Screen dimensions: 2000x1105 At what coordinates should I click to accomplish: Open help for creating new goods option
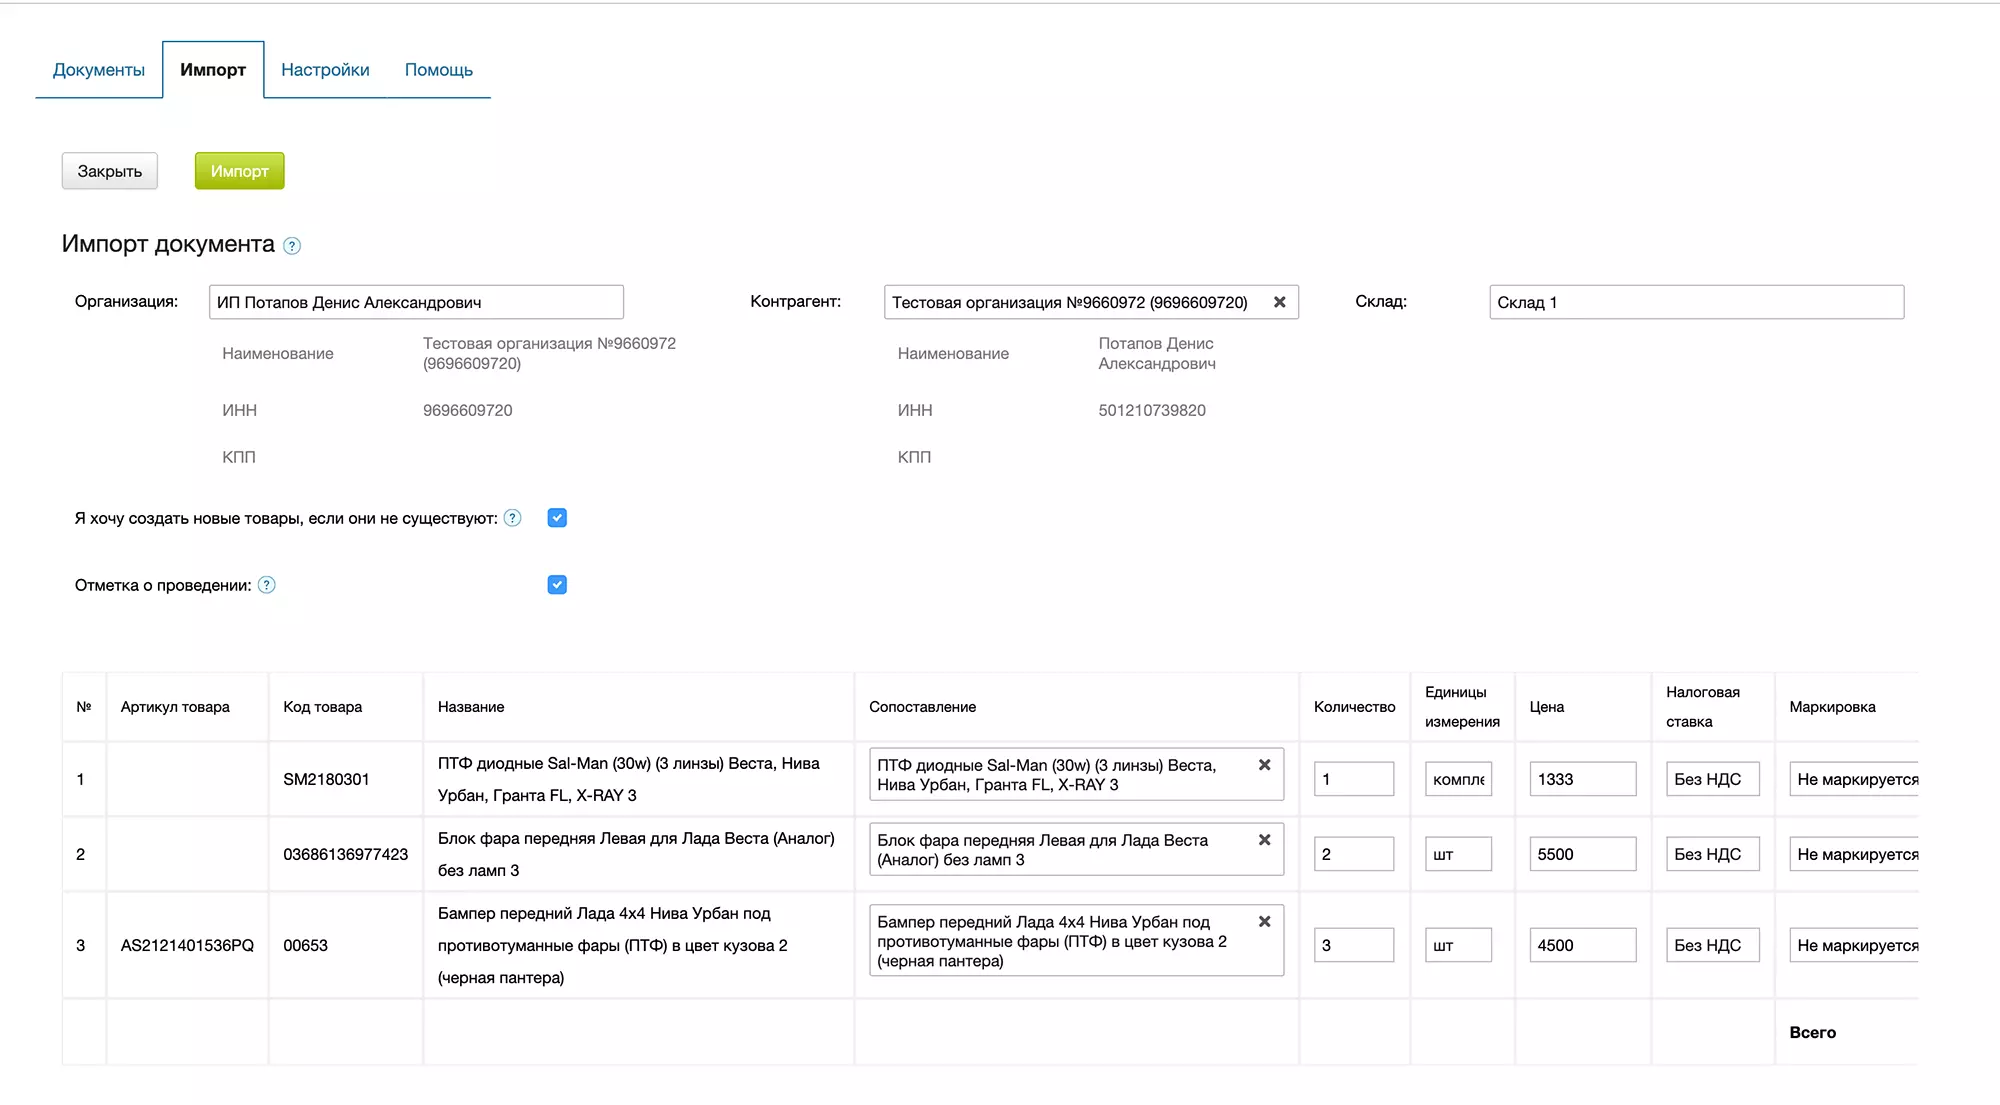click(x=513, y=518)
